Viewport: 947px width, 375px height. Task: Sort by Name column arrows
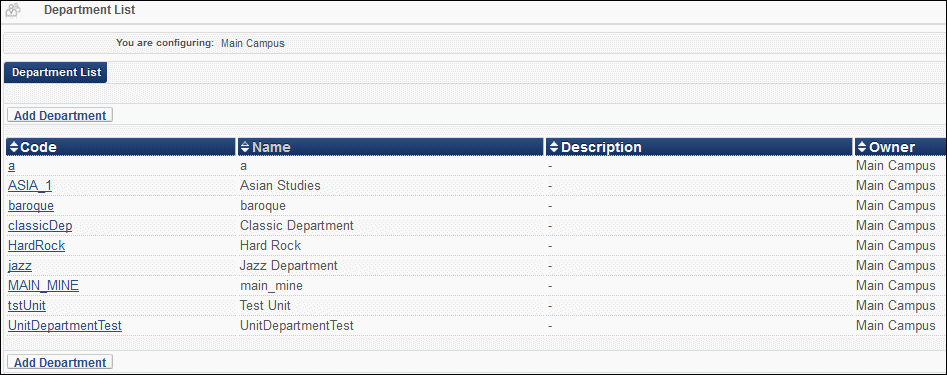[245, 147]
